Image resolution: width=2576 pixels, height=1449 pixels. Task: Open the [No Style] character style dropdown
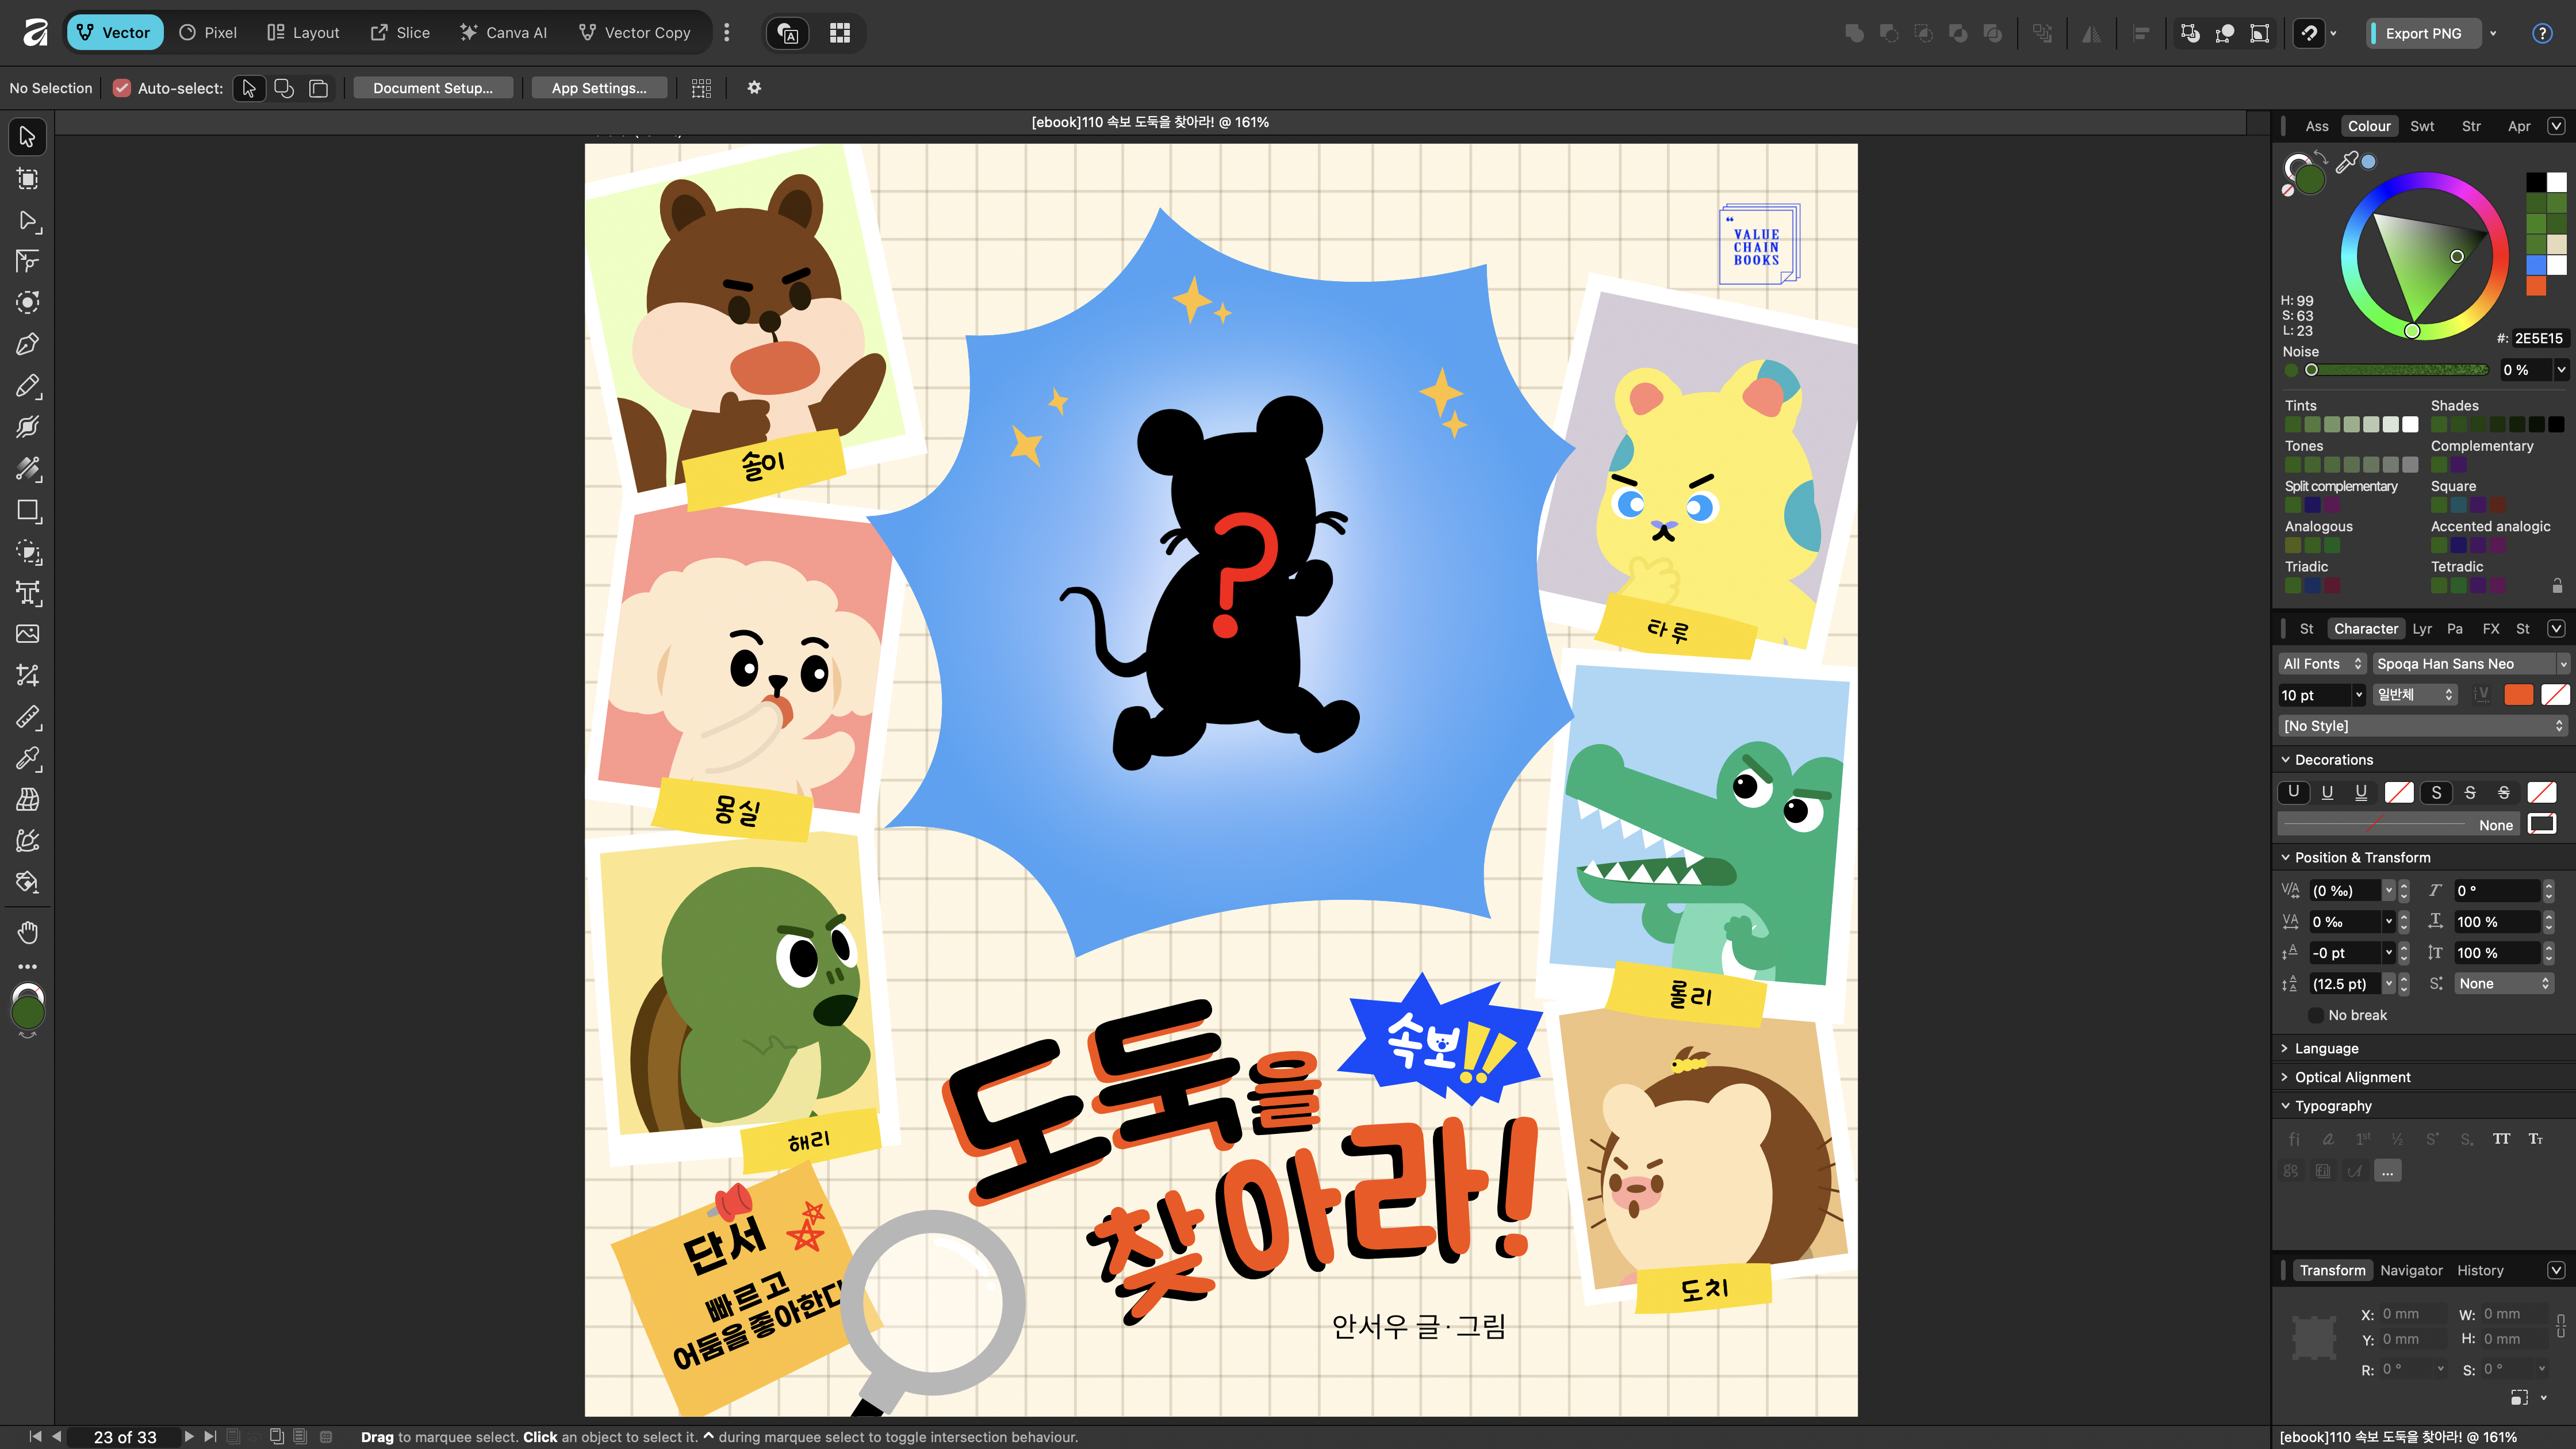[x=2422, y=726]
